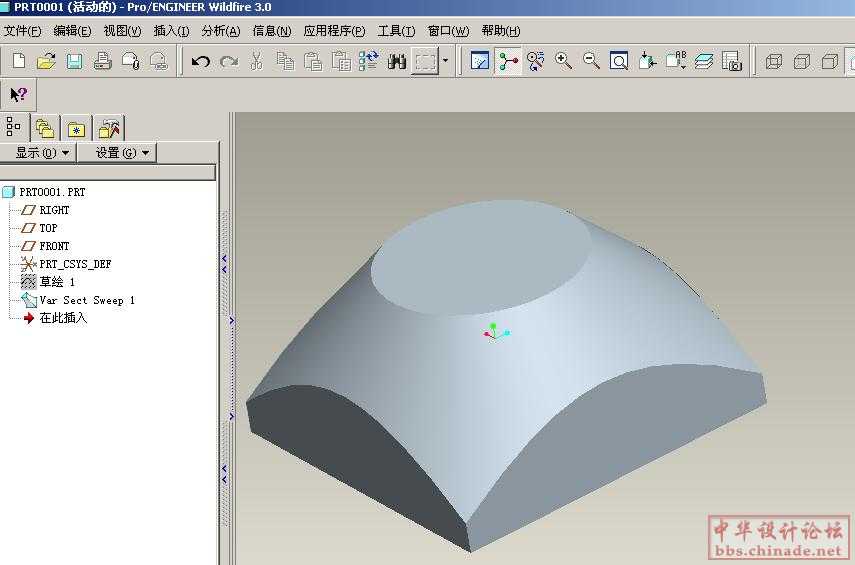Image resolution: width=855 pixels, height=565 pixels.
Task: Click the 在此插入 insert marker
Action: click(x=55, y=318)
